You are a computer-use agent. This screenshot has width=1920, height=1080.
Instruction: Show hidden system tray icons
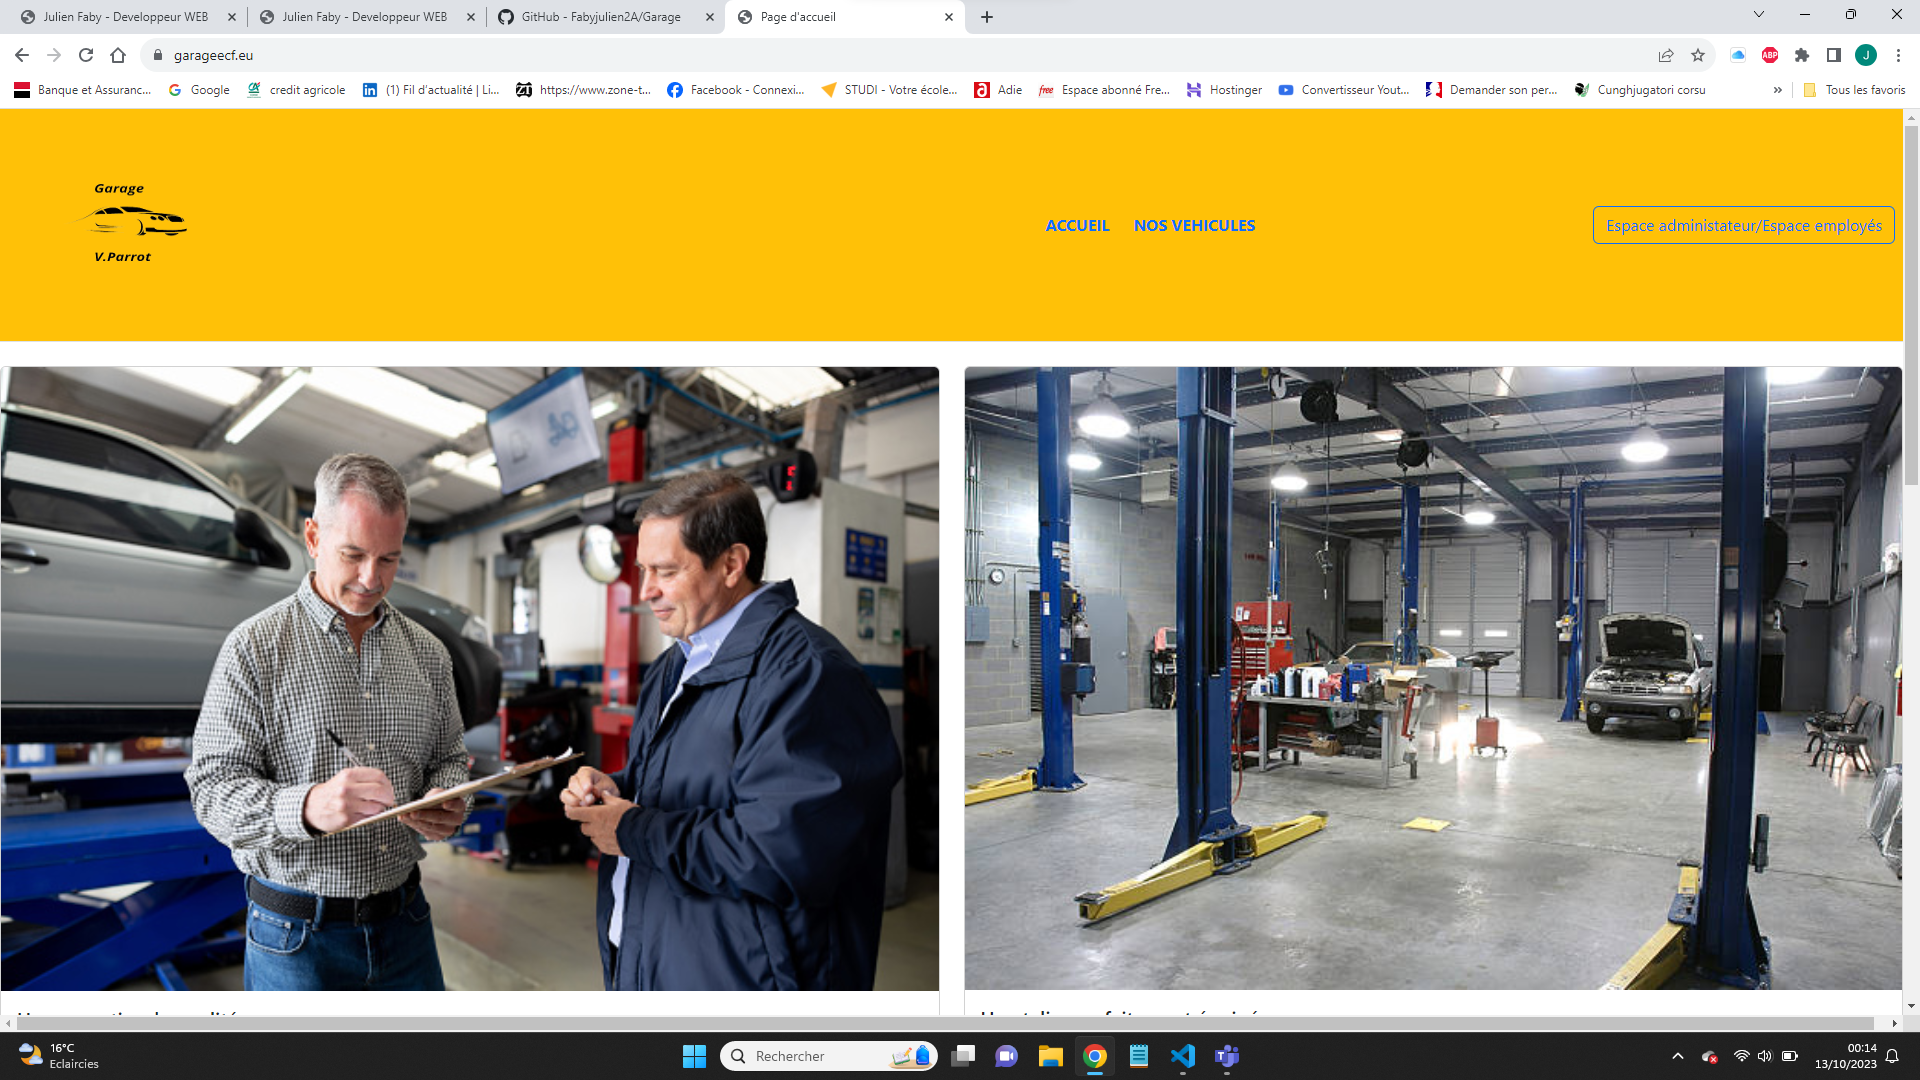(1678, 1056)
